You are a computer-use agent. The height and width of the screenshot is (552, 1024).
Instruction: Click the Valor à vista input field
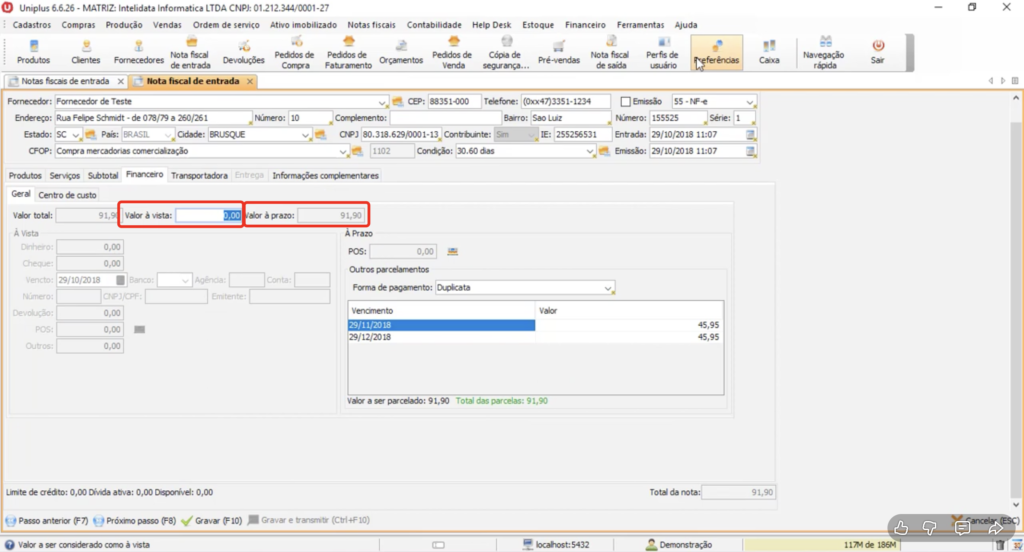point(207,214)
